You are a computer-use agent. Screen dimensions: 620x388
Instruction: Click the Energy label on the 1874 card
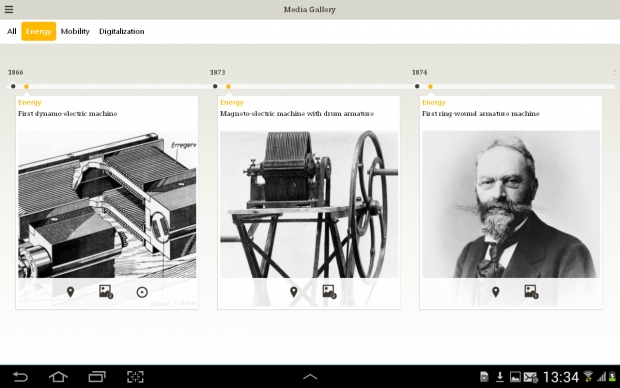[x=434, y=102]
